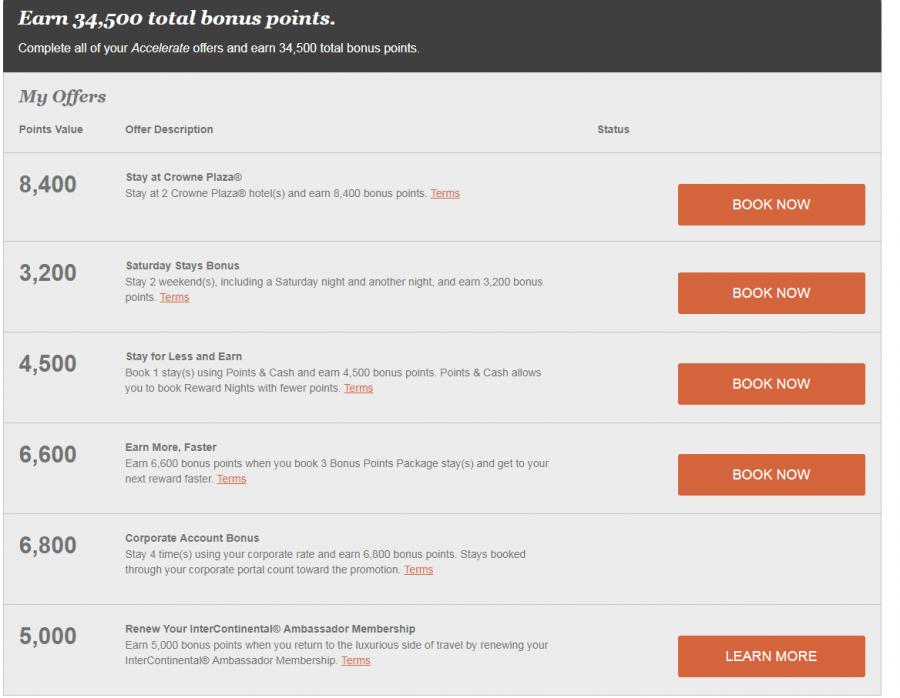The image size is (900, 698).
Task: Select the Corporate Account Bonus offer title
Action: pyautogui.click(x=192, y=538)
